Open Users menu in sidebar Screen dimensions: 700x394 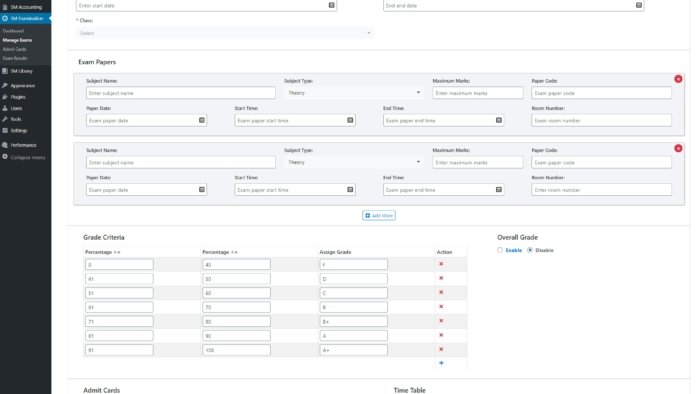25,108
